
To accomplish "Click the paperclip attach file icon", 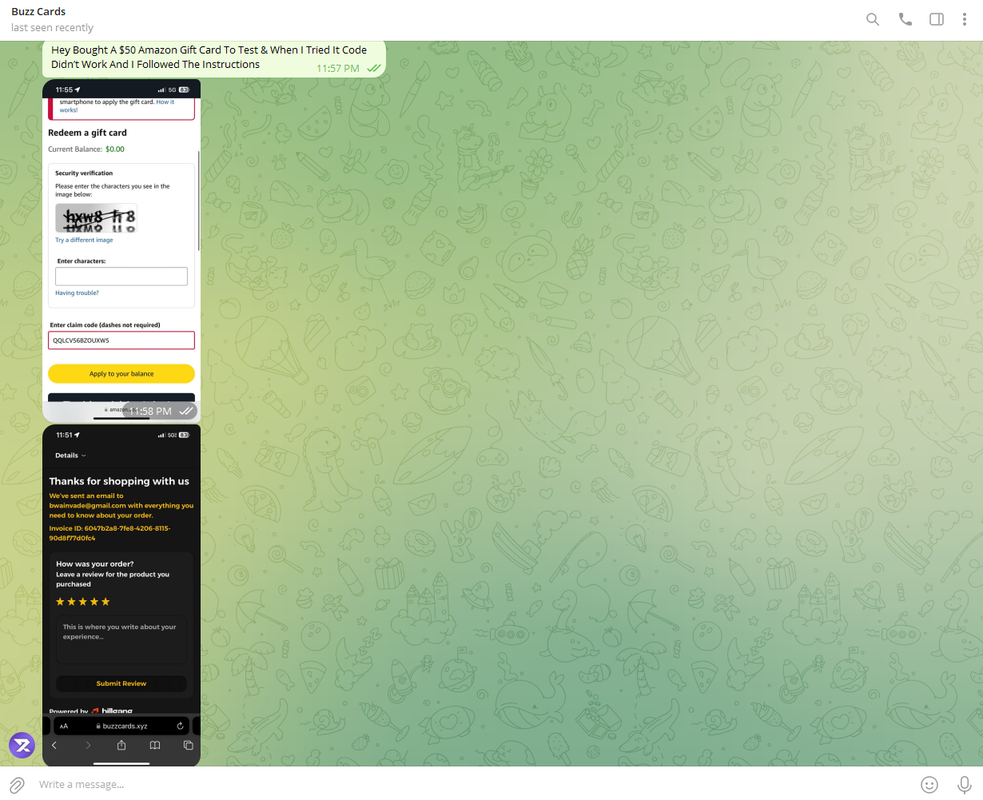I will [x=17, y=784].
